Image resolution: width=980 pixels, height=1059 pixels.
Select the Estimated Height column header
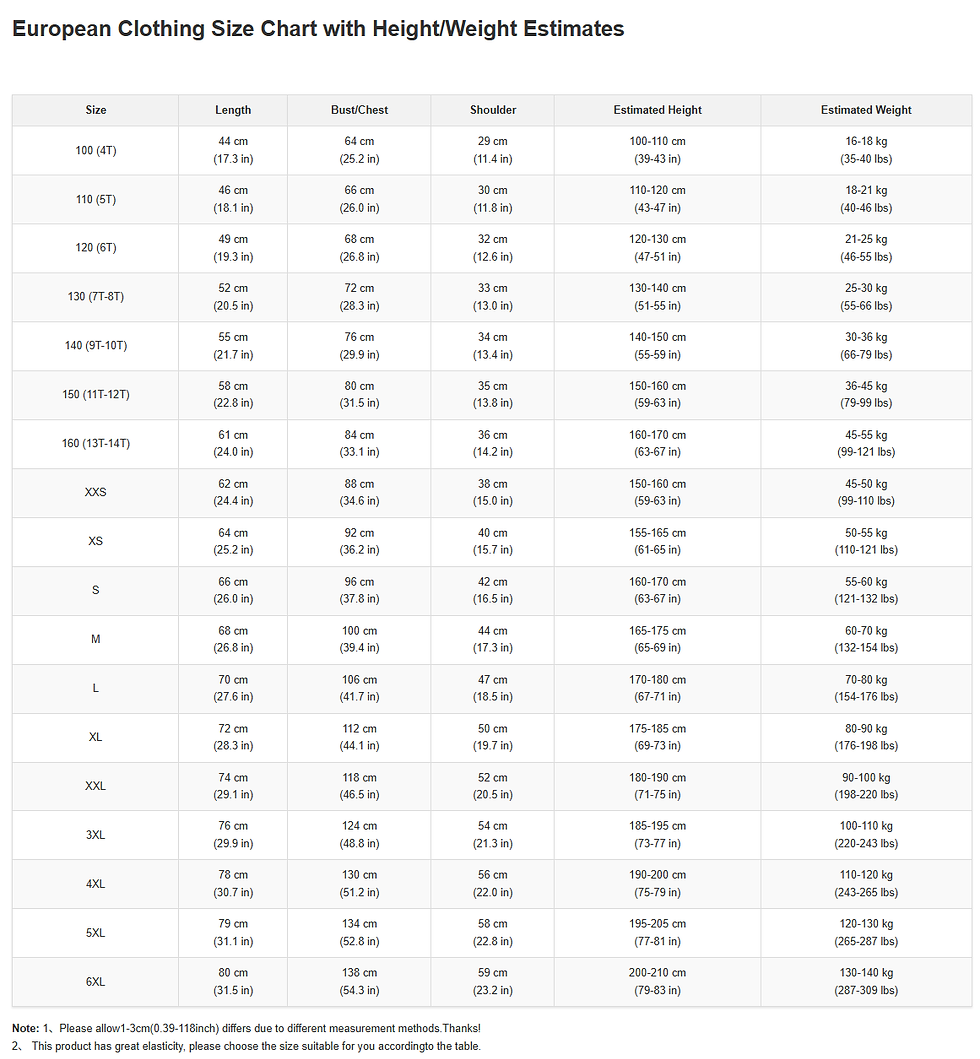pyautogui.click(x=657, y=110)
